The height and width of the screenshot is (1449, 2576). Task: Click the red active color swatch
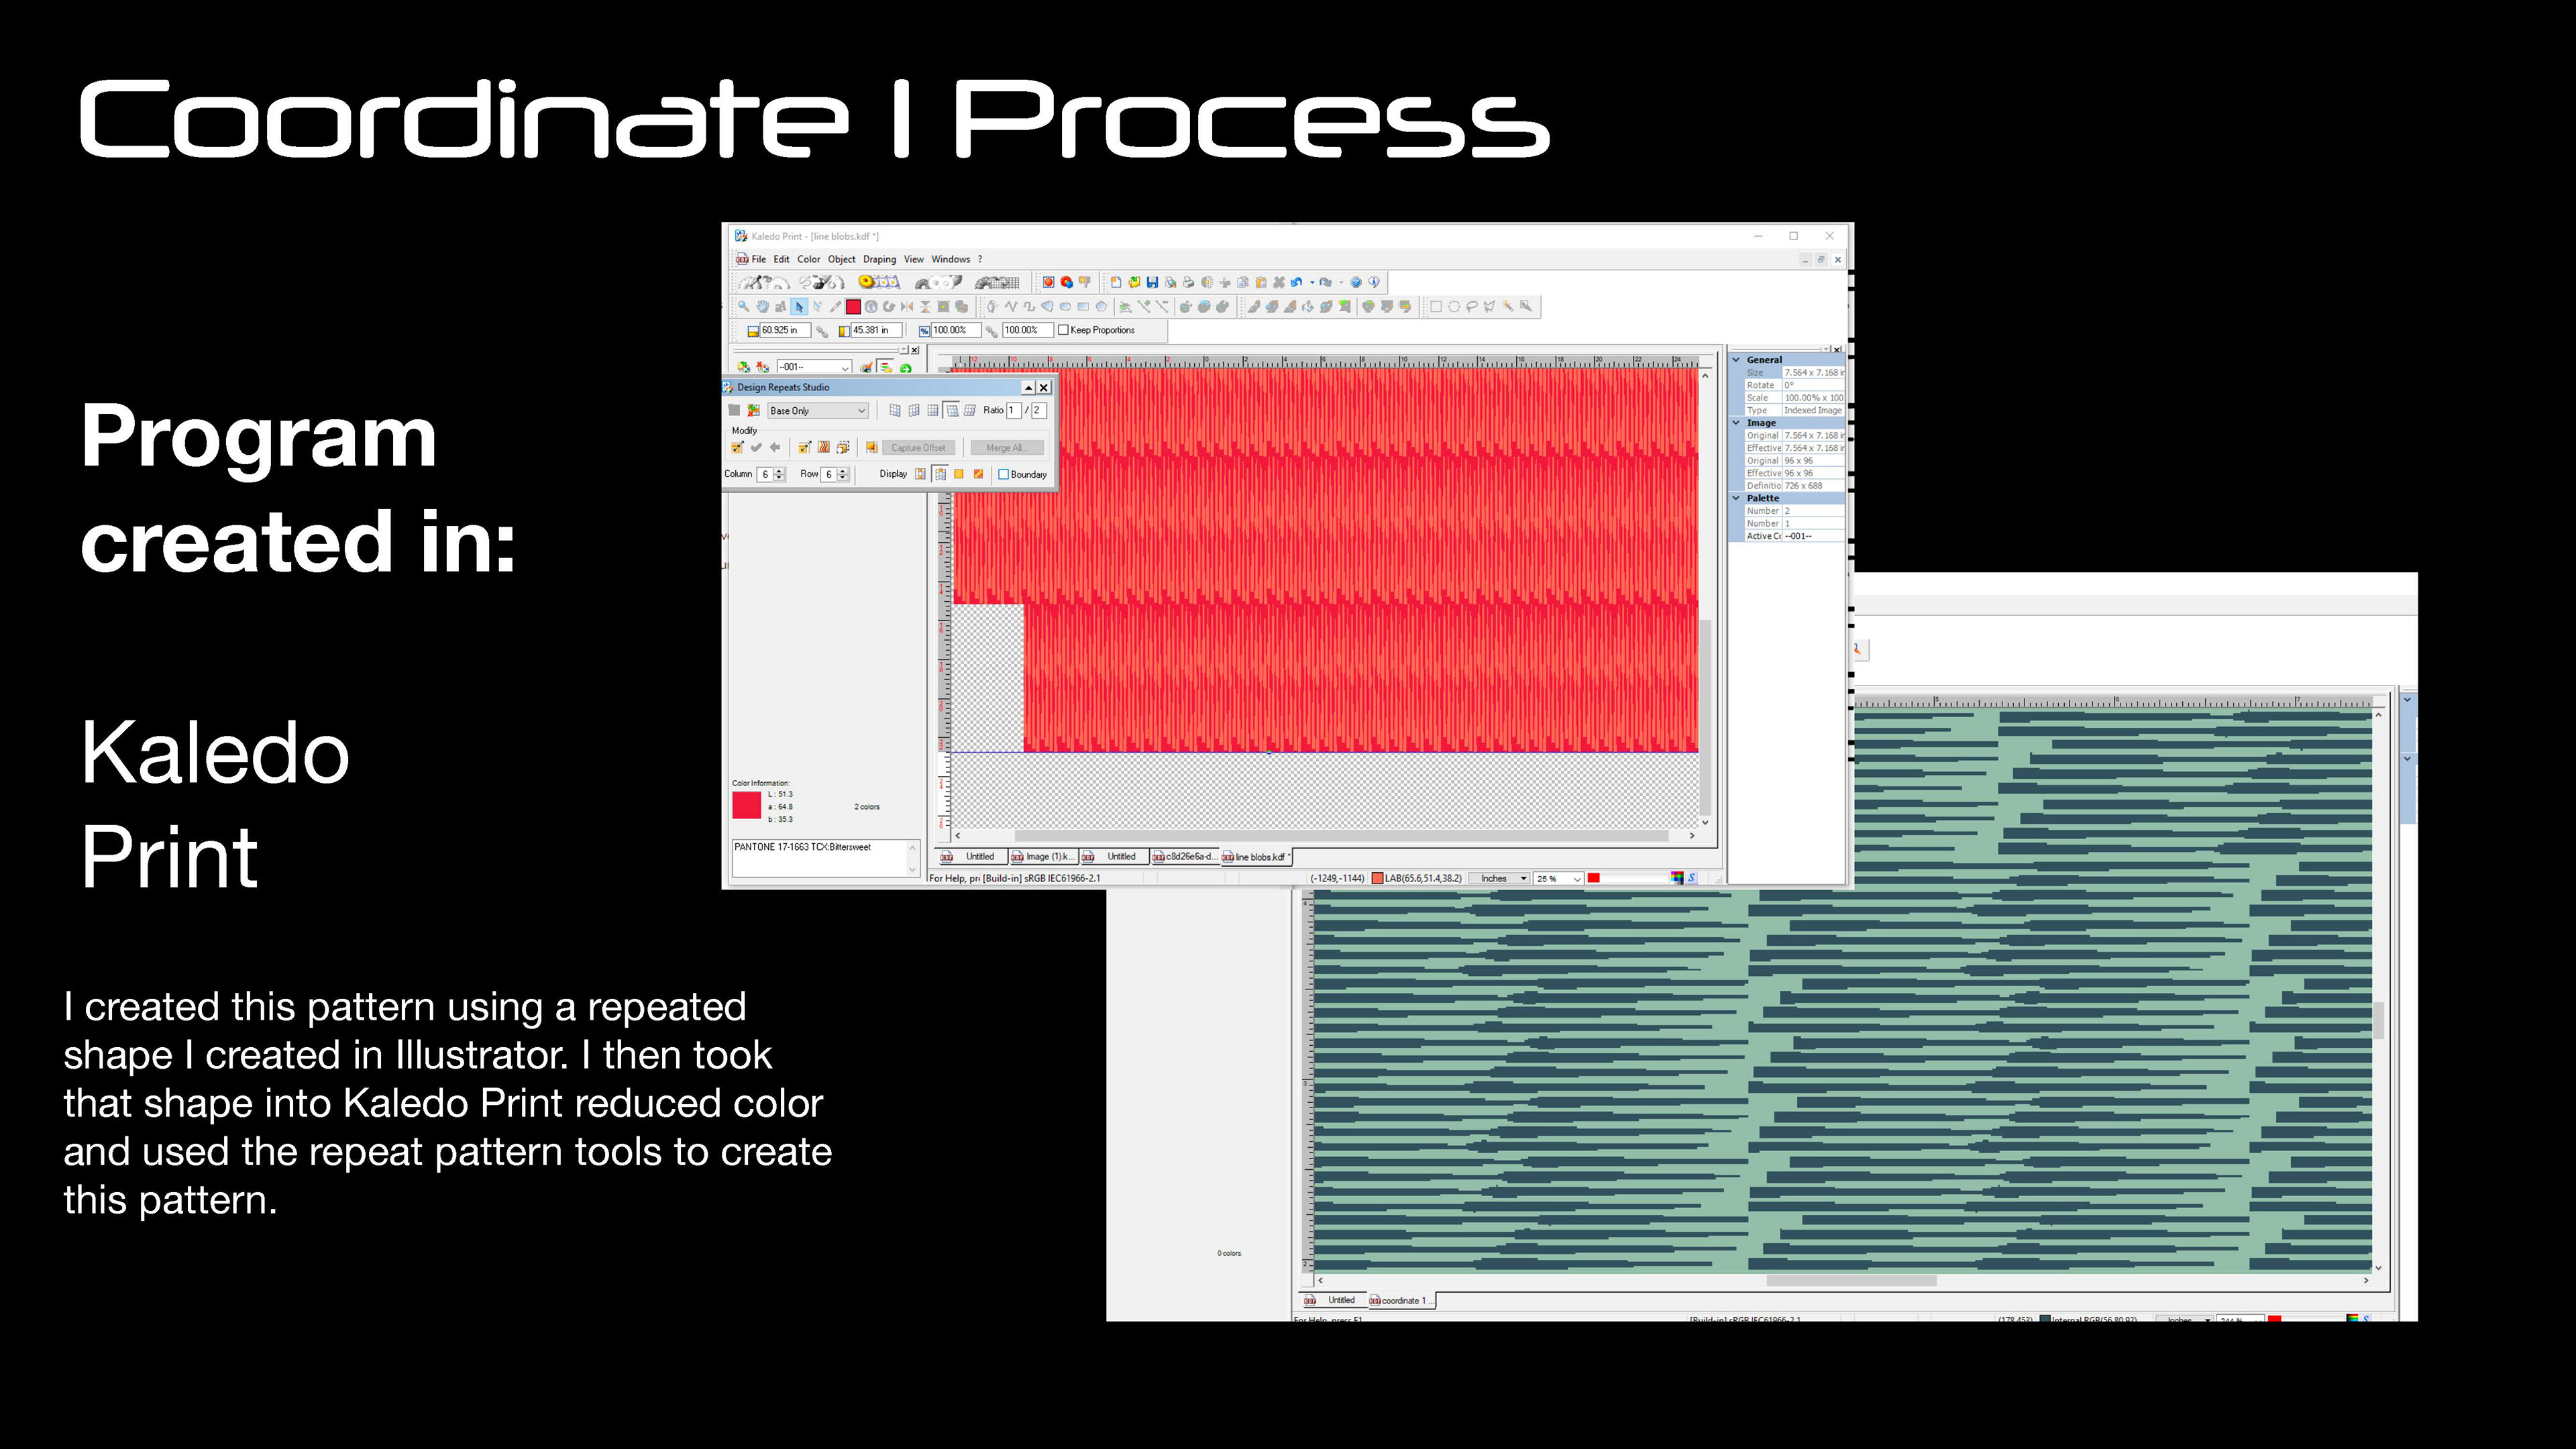click(853, 307)
